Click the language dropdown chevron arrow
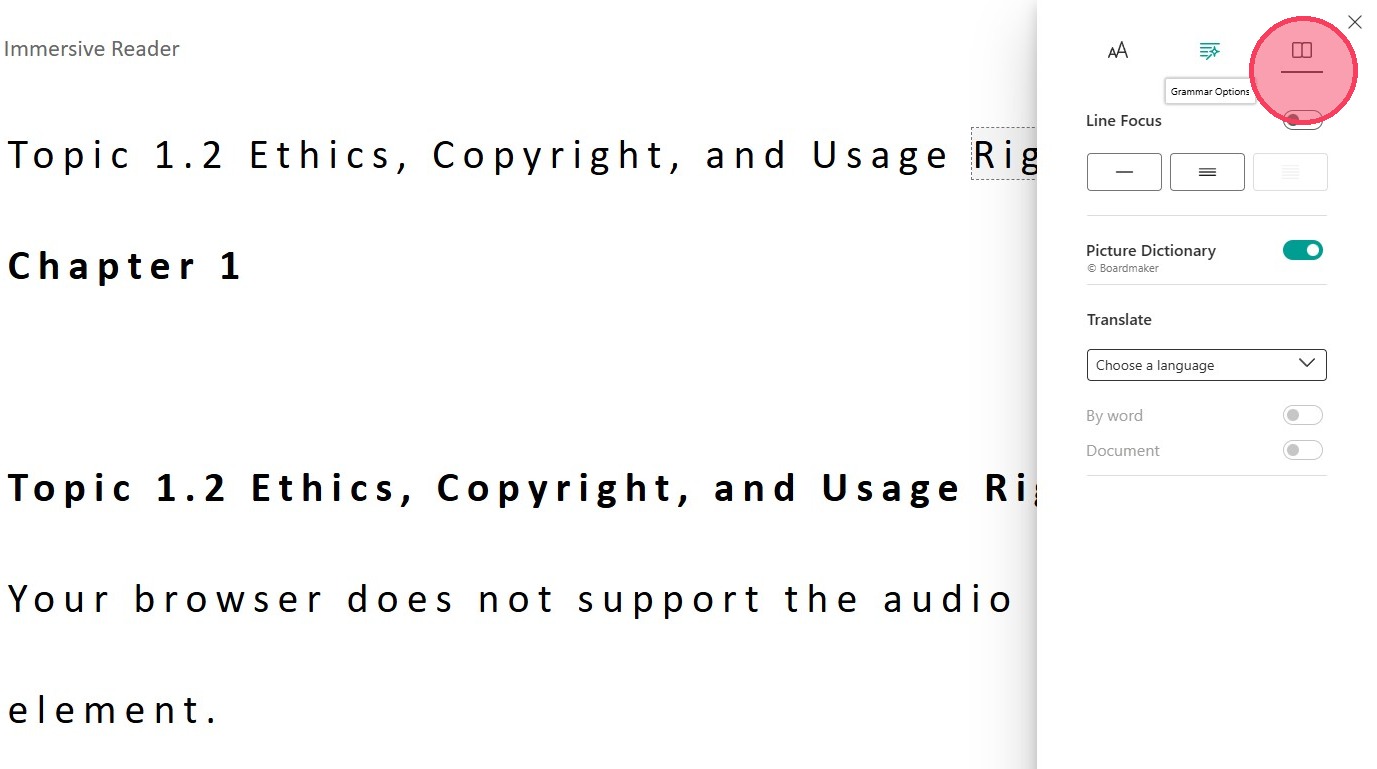This screenshot has width=1377, height=769. click(x=1306, y=364)
